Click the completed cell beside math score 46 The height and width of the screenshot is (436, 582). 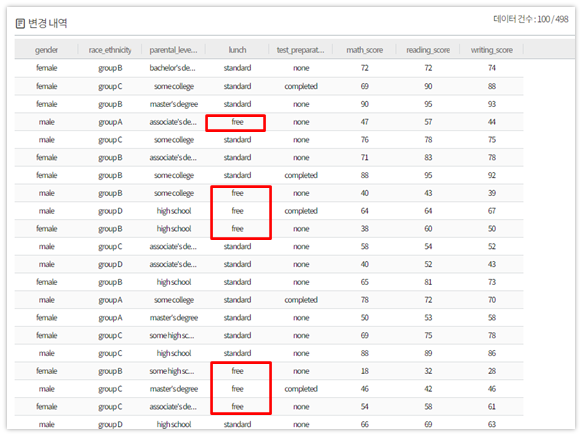301,389
